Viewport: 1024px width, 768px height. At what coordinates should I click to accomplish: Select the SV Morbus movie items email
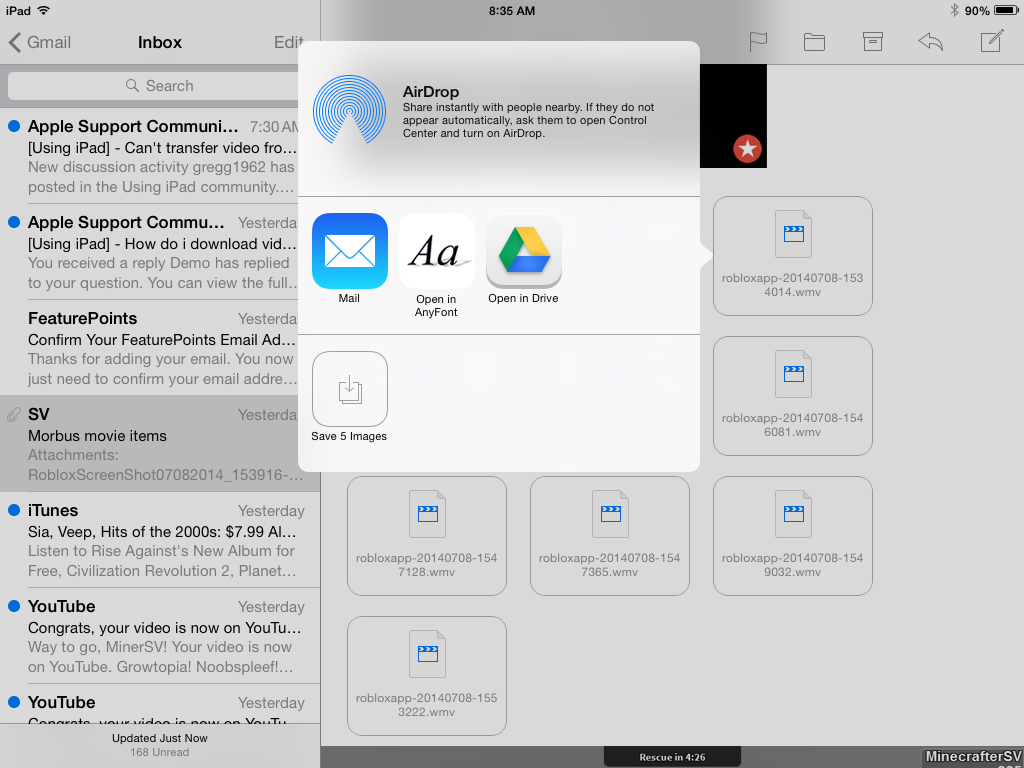click(x=160, y=444)
